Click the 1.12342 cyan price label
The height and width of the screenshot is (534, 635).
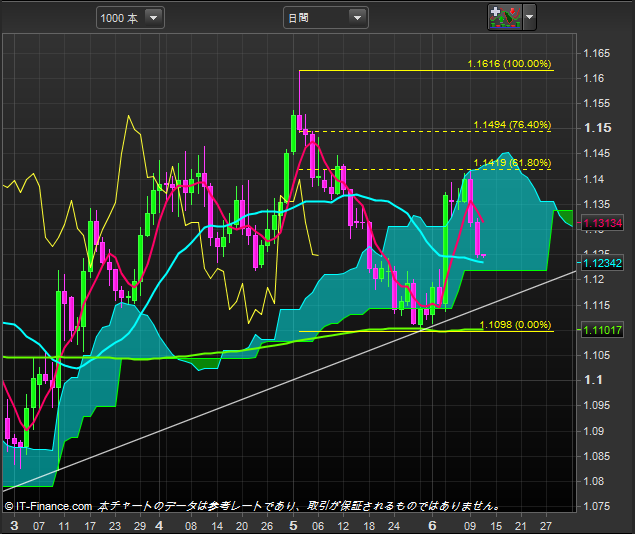pos(602,263)
